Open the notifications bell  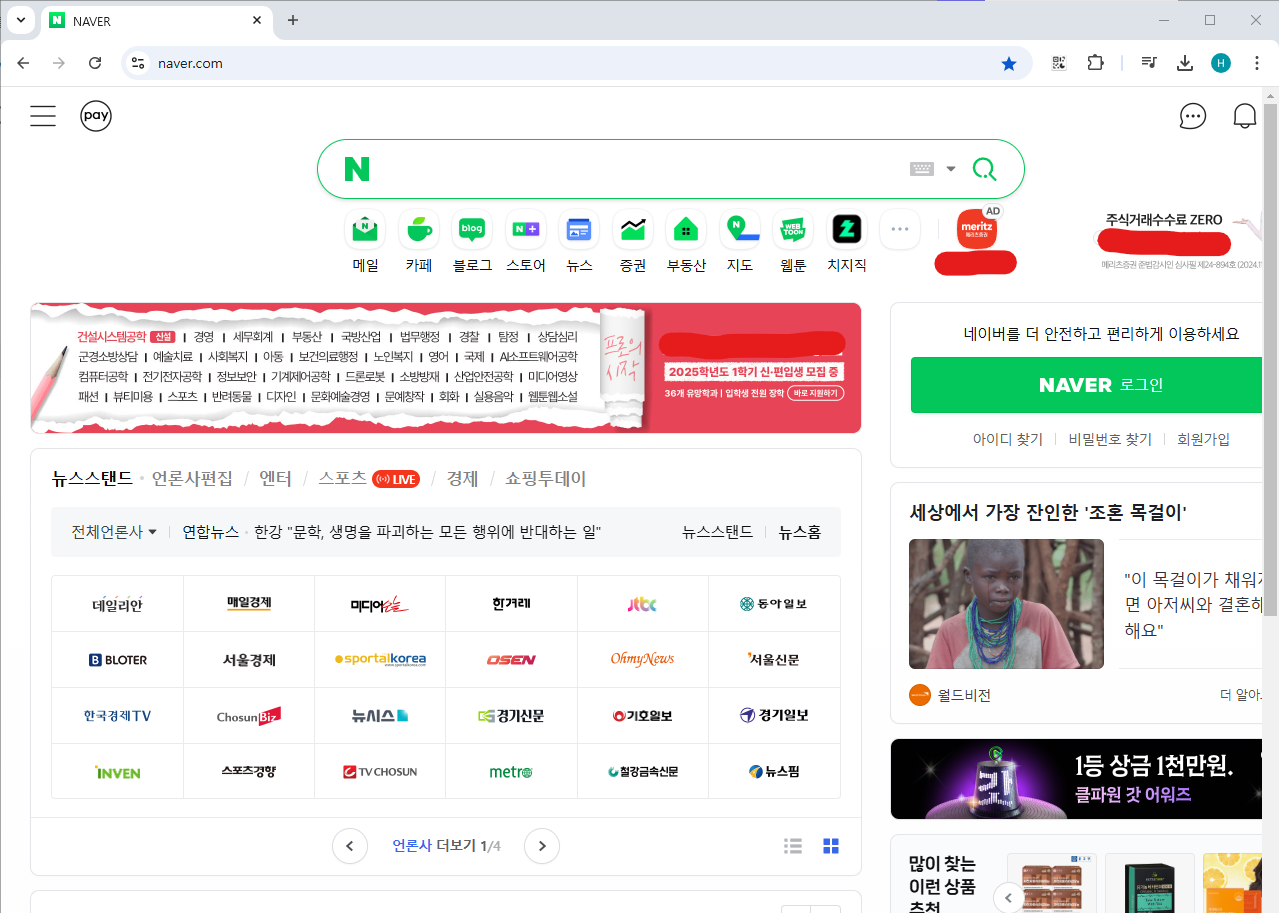pos(1245,116)
